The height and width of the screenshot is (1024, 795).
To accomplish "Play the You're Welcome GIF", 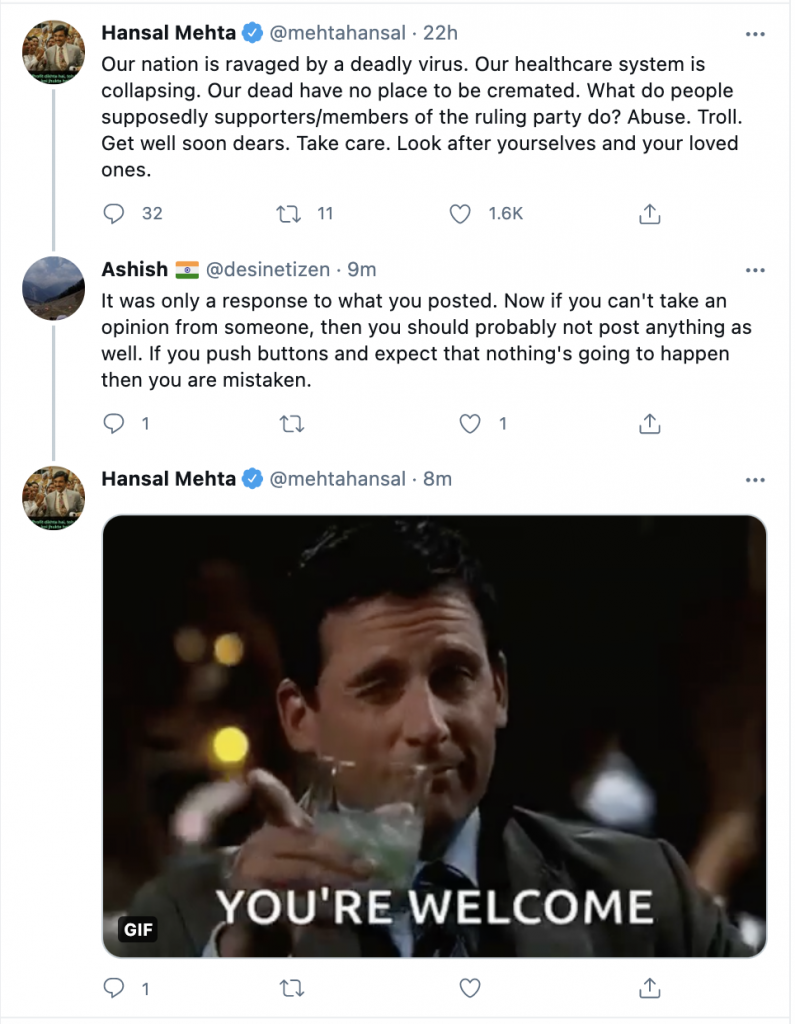I will 434,736.
